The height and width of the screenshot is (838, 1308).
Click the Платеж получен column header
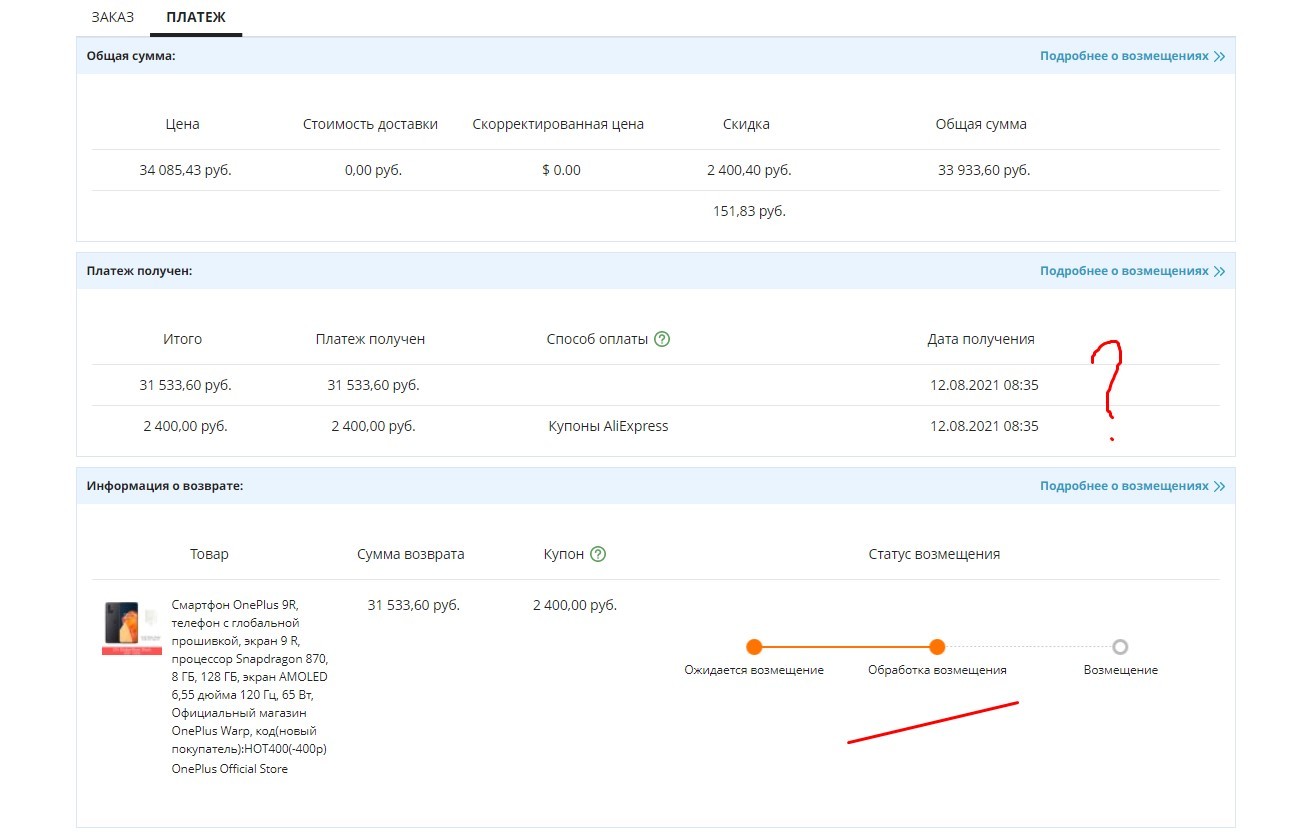tap(370, 339)
